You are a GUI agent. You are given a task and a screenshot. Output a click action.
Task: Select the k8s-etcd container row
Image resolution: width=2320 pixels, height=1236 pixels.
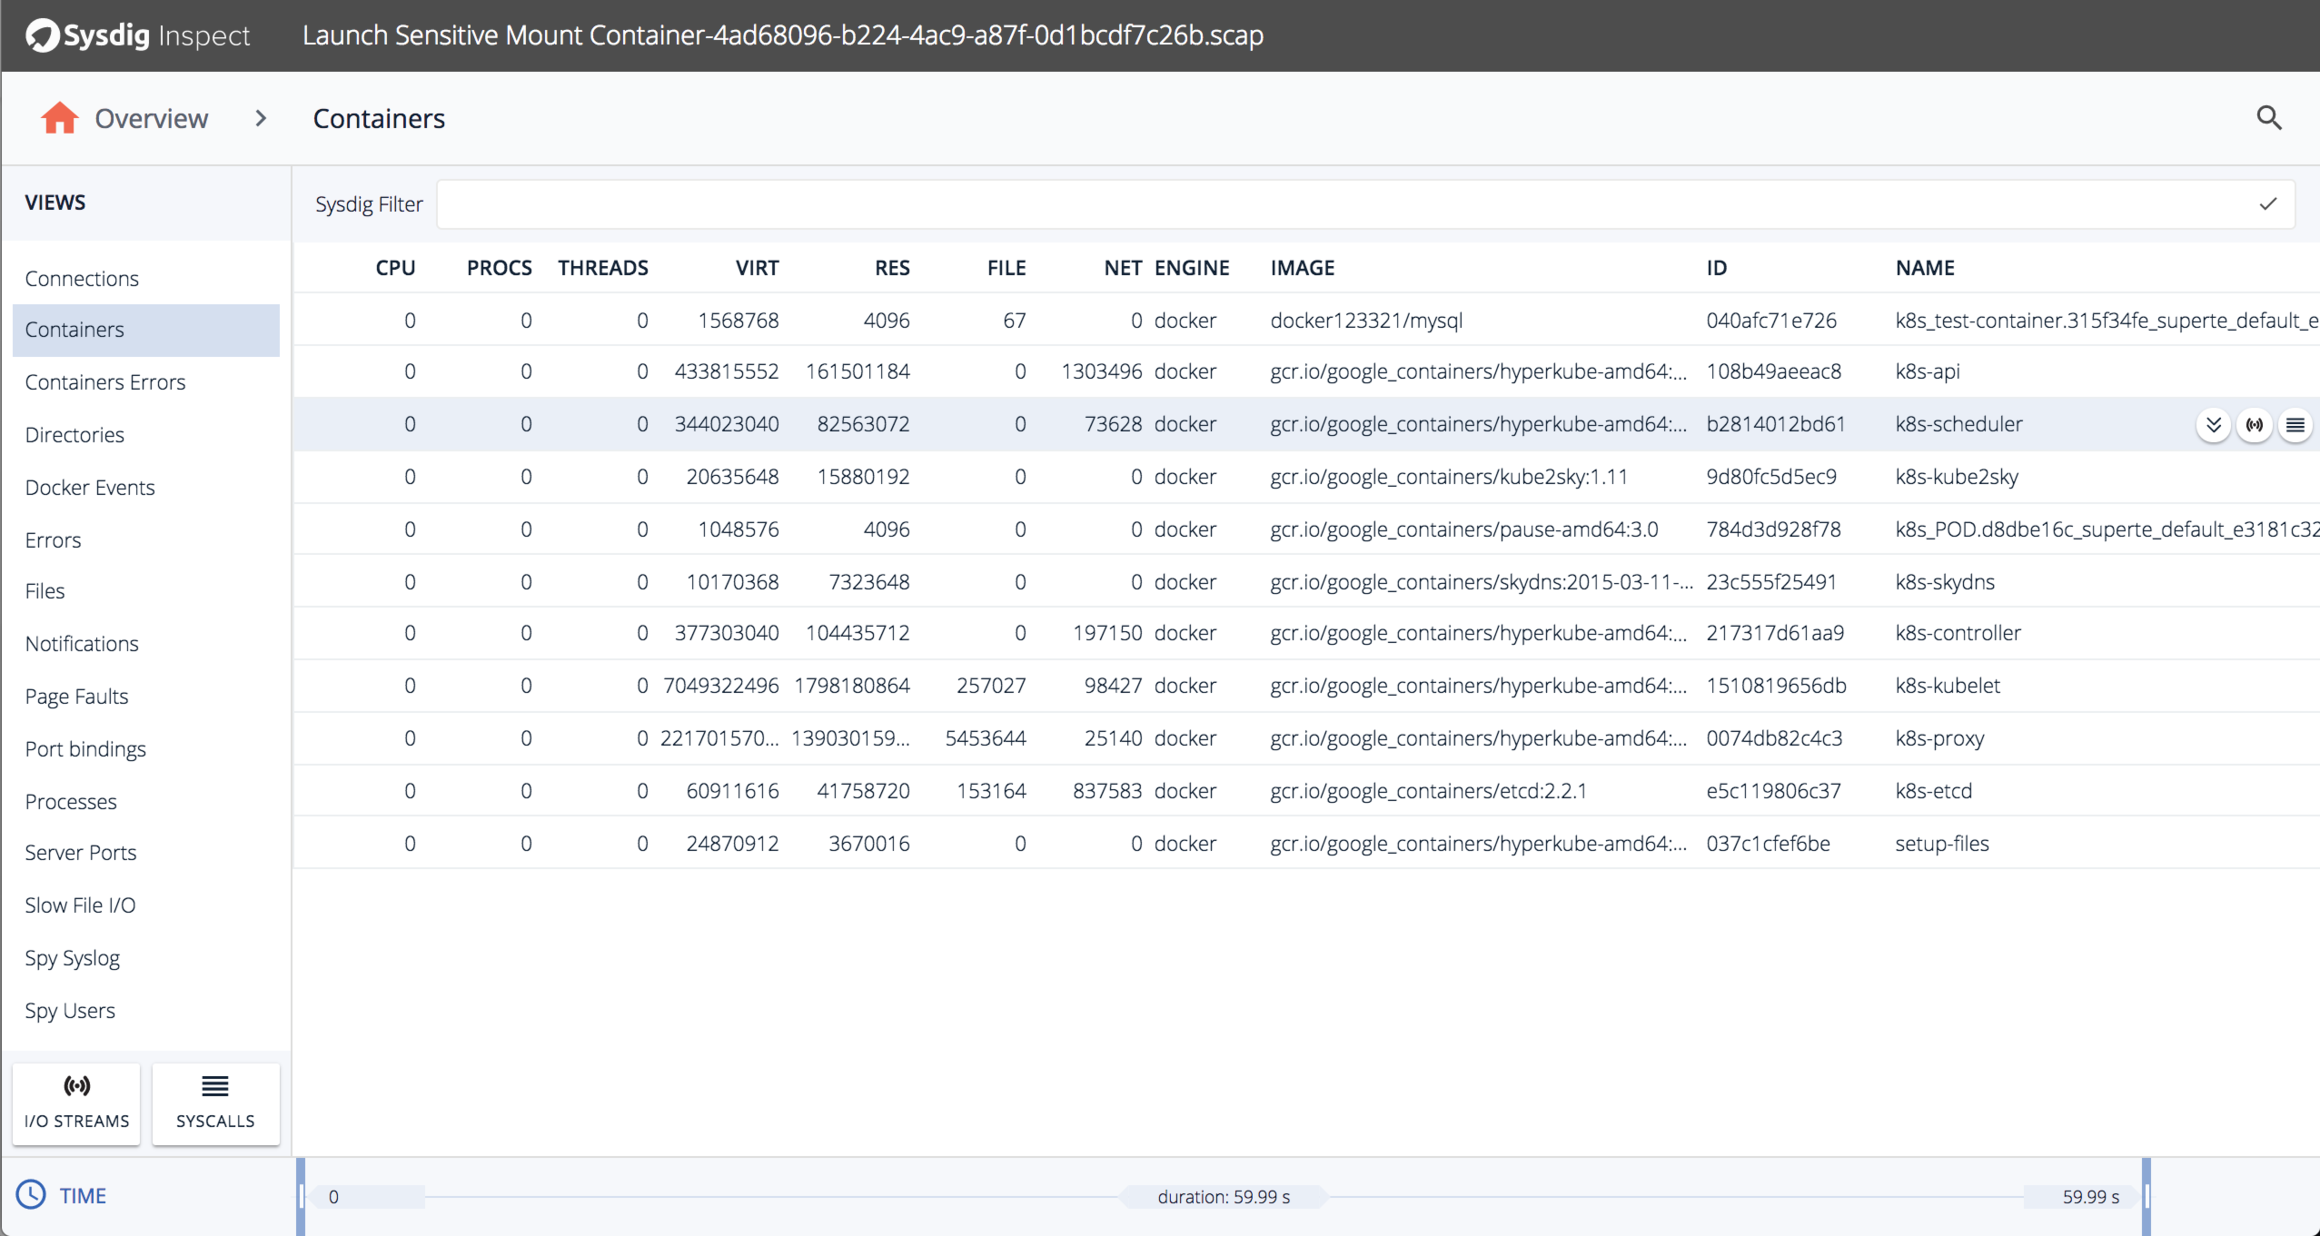(1306, 791)
